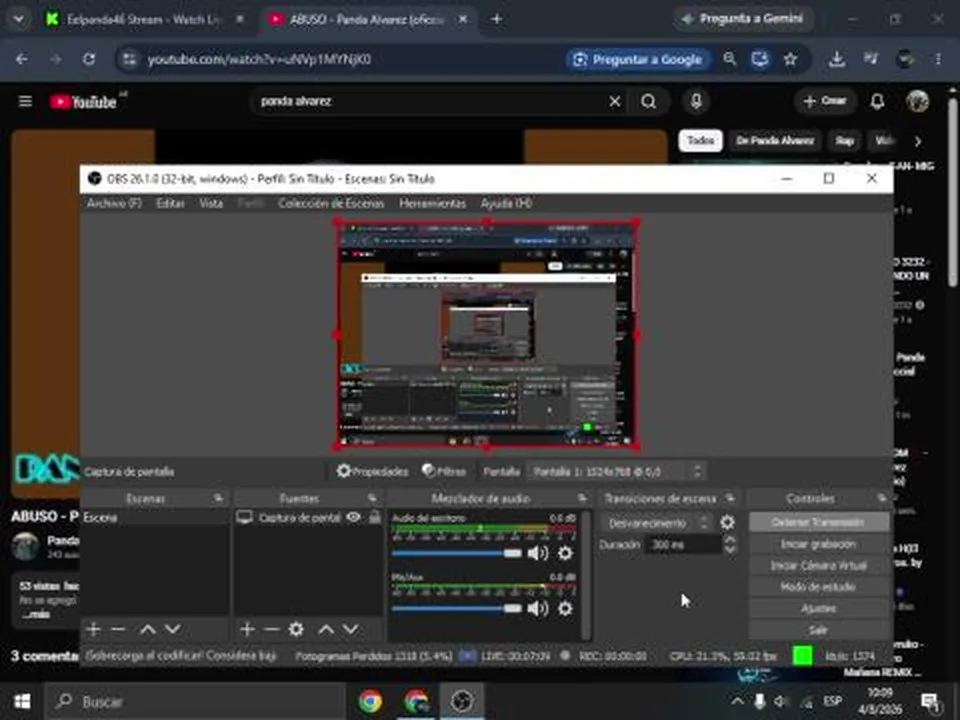Toggle lock on Captura de pantalla source

[x=375, y=517]
